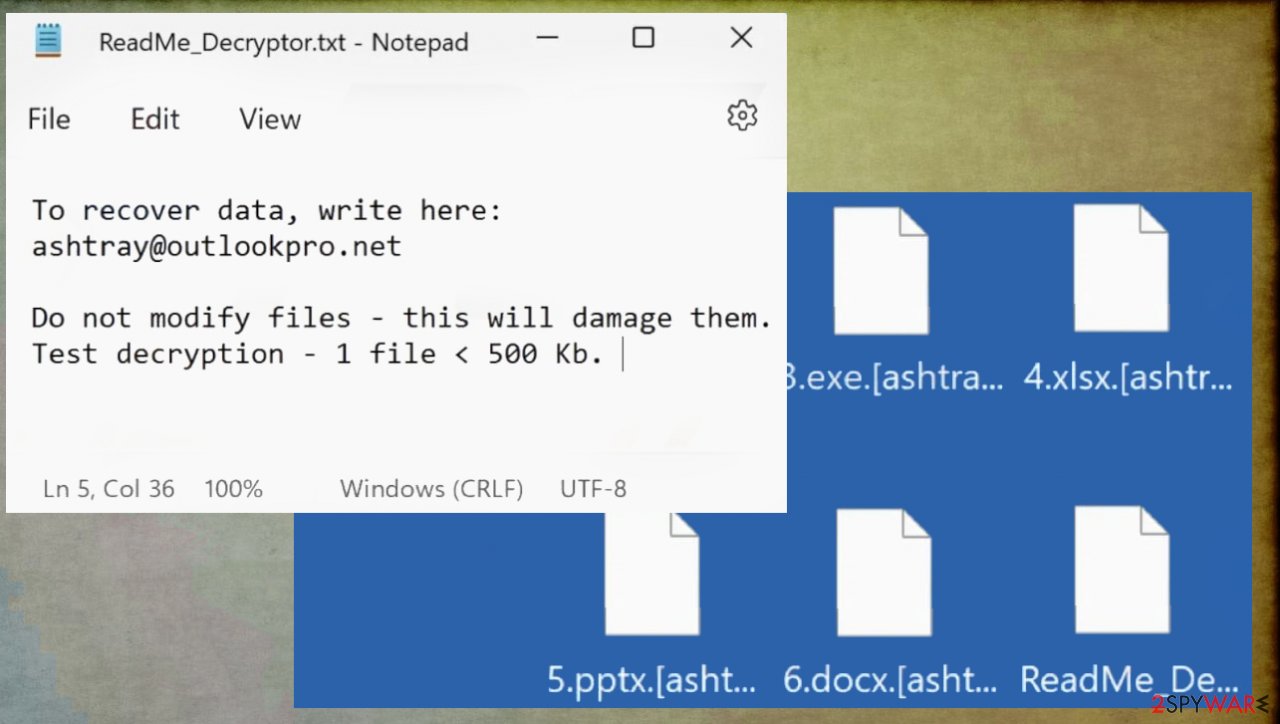
Task: Click the Windows (CRLF) line-ending indicator
Action: [x=432, y=488]
